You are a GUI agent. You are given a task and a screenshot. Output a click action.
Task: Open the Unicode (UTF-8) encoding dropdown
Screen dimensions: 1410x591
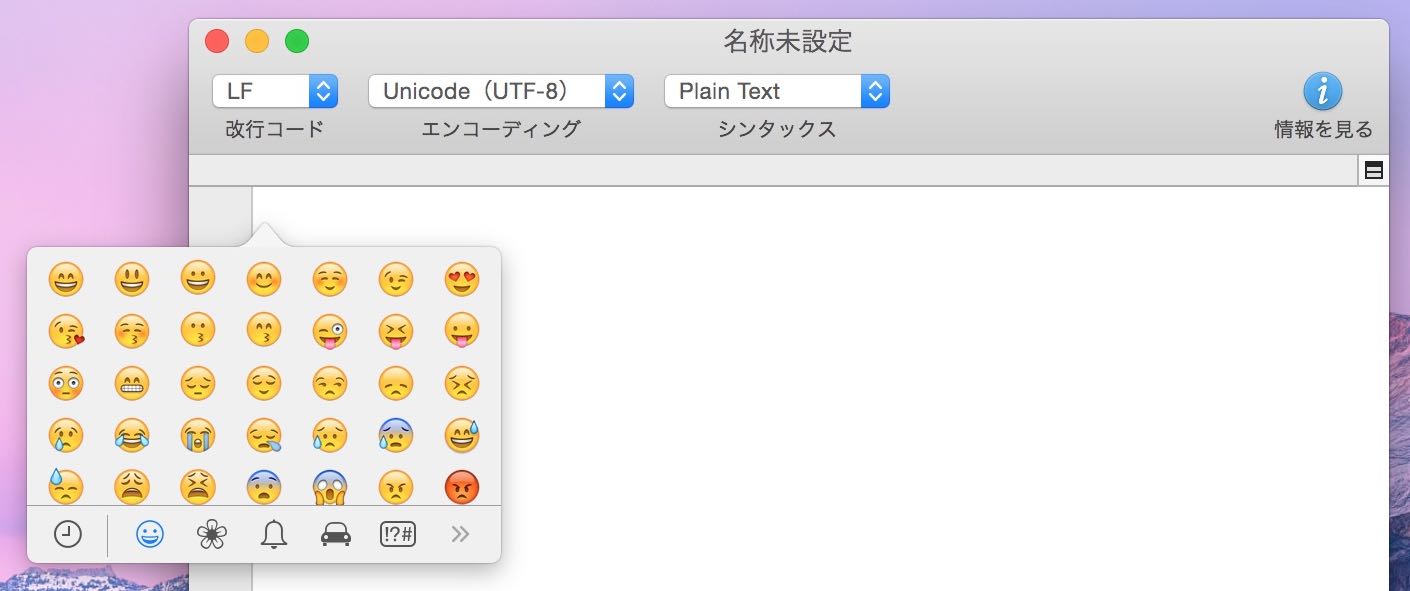(x=501, y=91)
